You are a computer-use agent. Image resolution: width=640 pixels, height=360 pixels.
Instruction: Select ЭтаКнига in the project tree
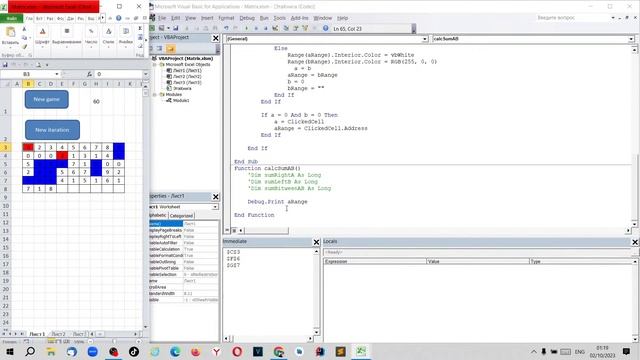coord(182,88)
